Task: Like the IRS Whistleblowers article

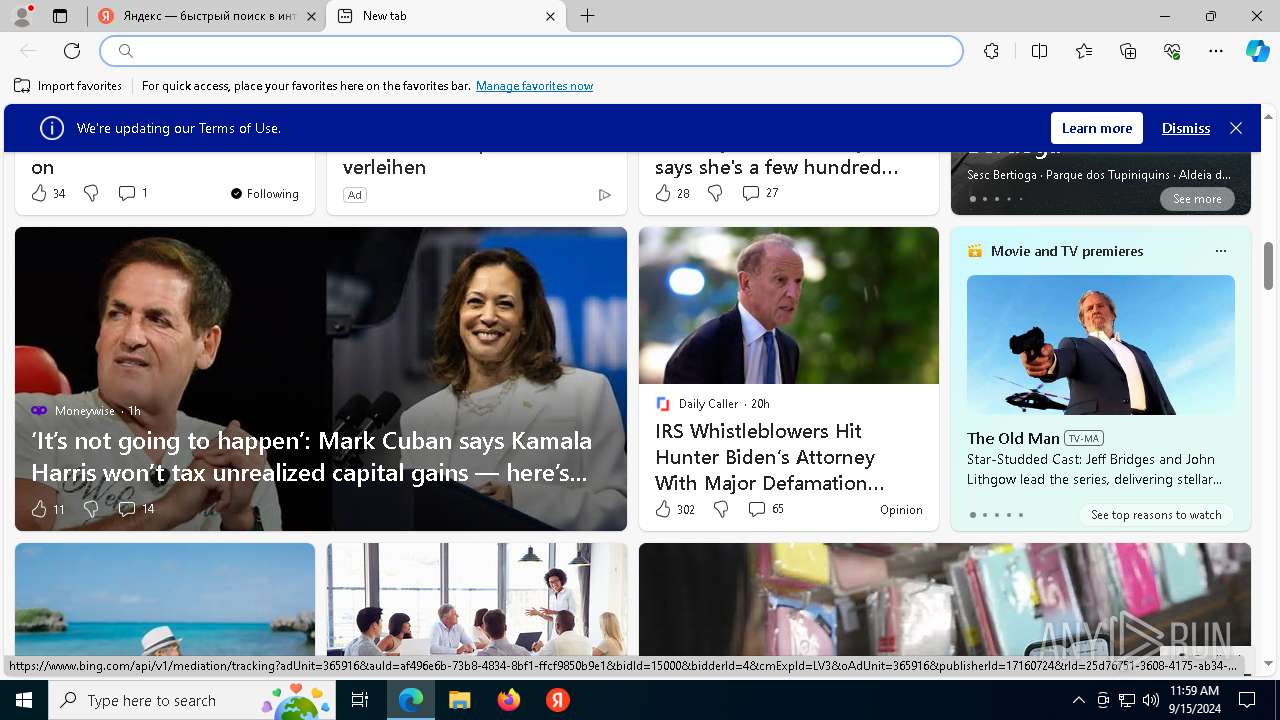Action: 663,510
